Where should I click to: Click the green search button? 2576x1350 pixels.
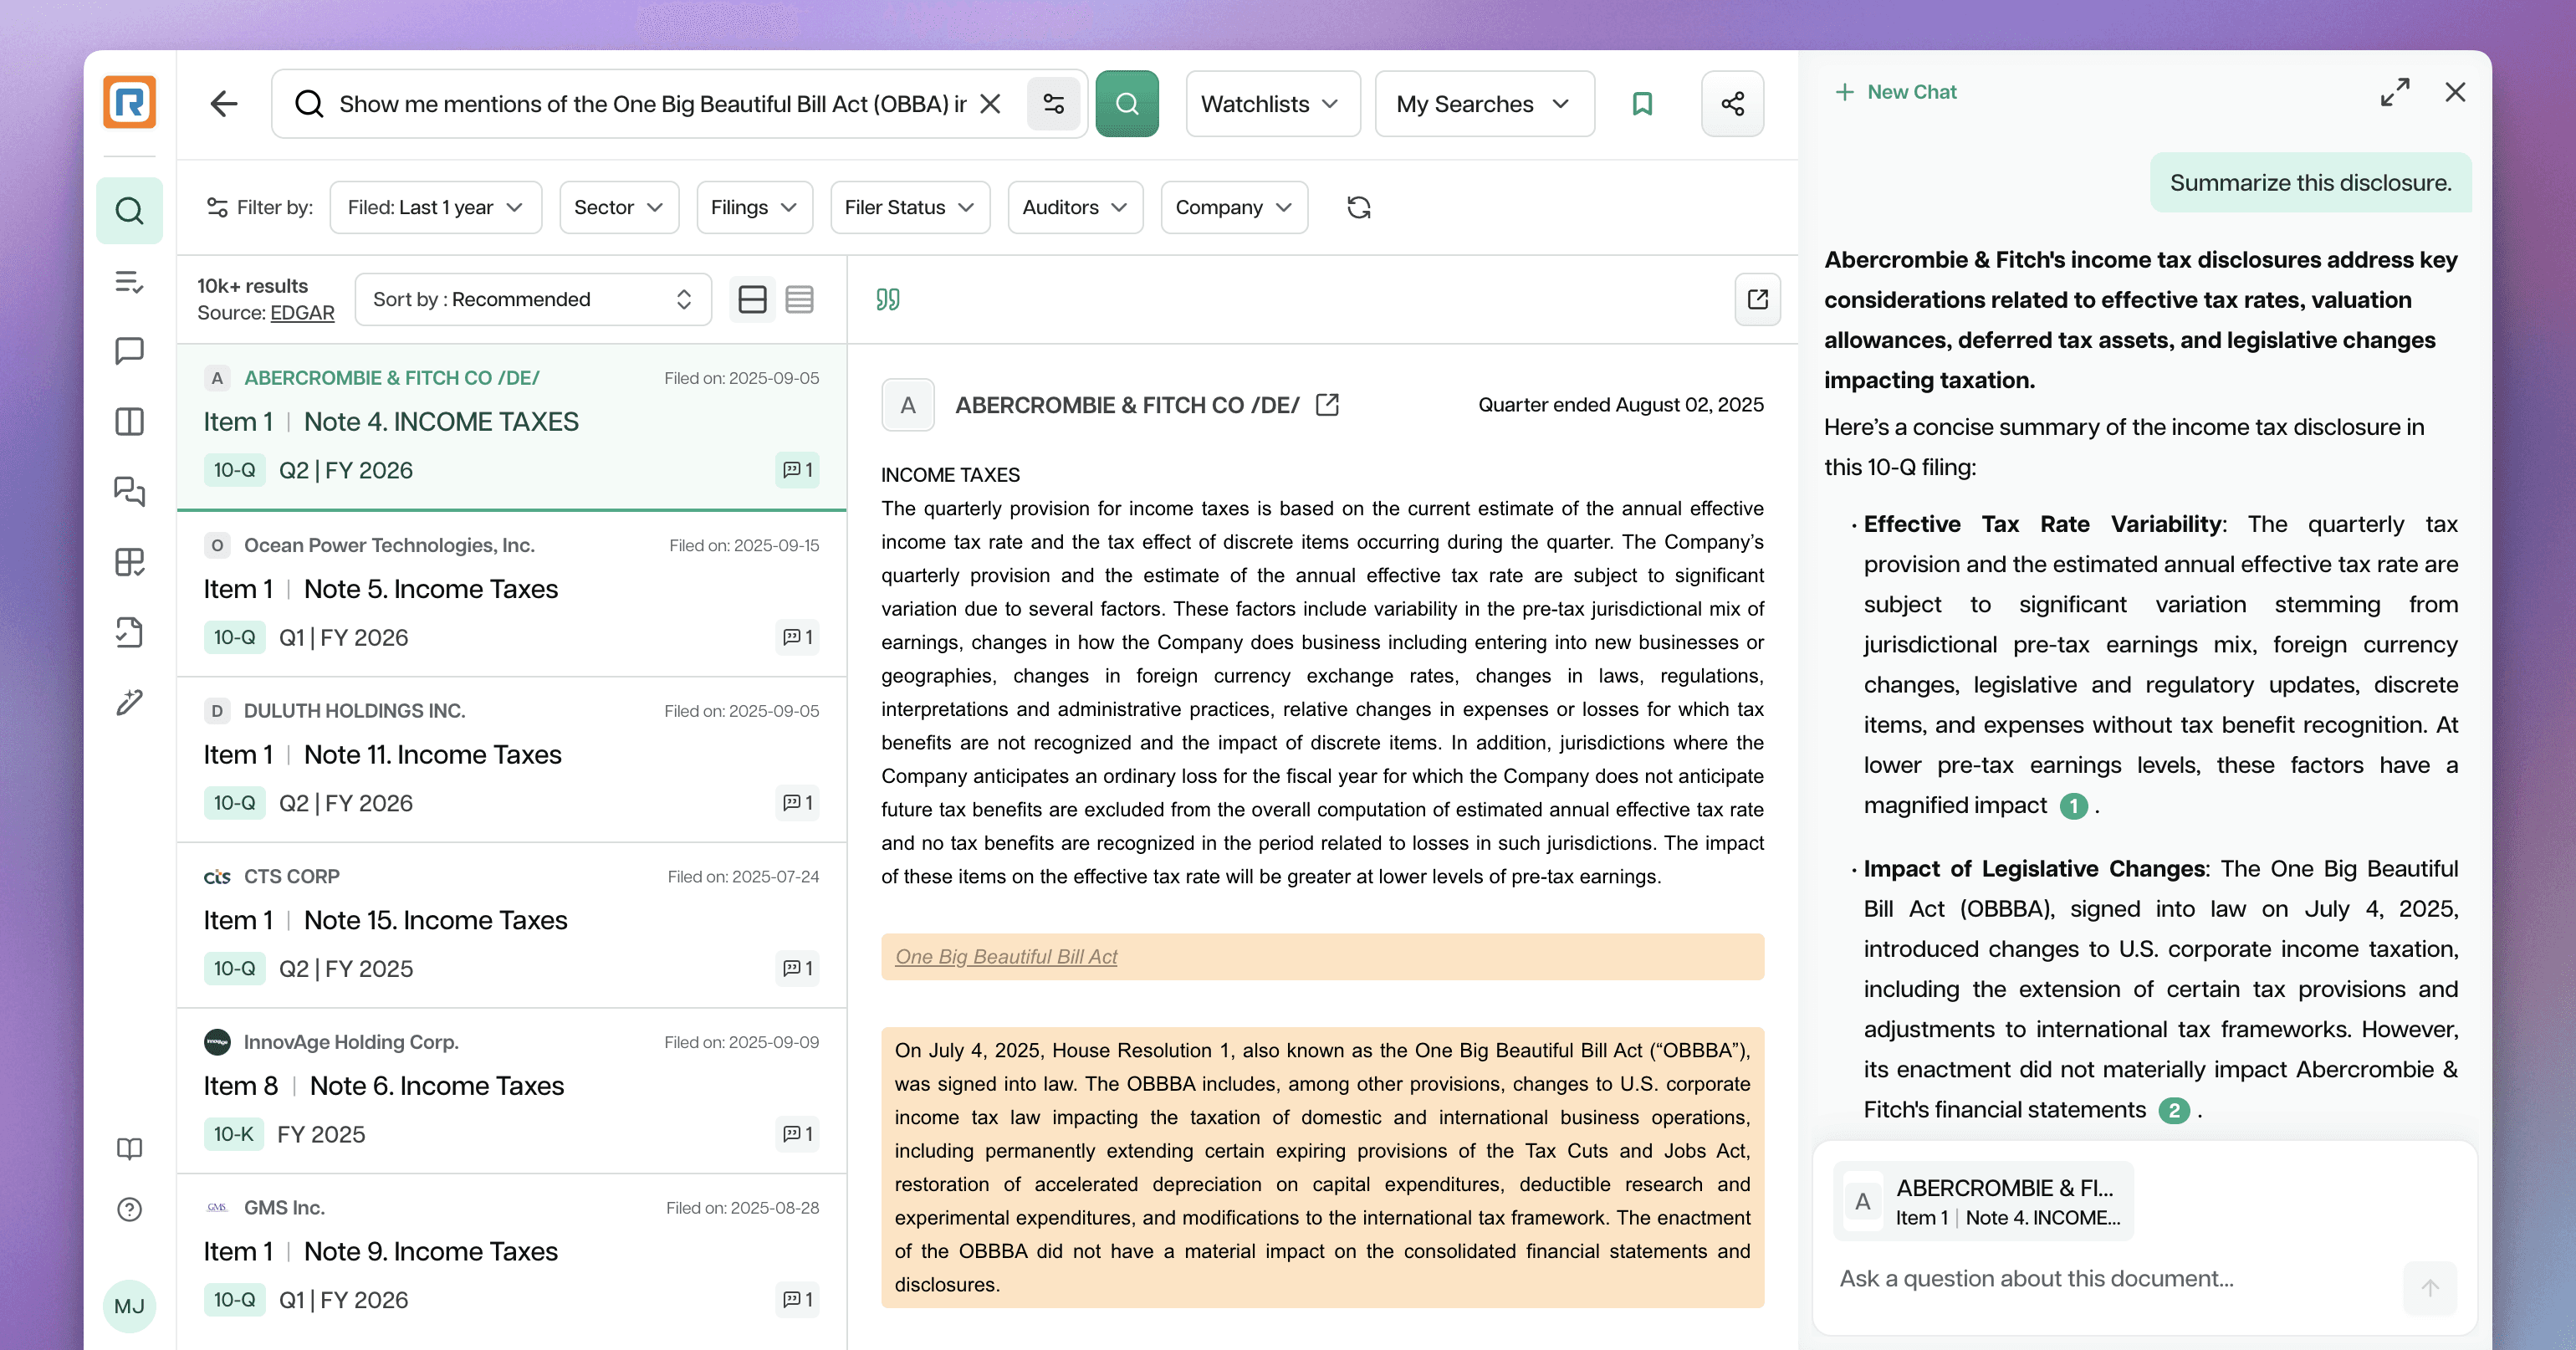[1126, 104]
